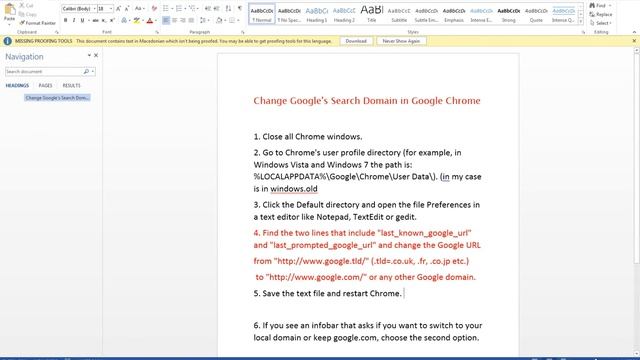Image resolution: width=640 pixels, height=360 pixels.
Task: Click the Download proofing tools button
Action: [x=356, y=41]
